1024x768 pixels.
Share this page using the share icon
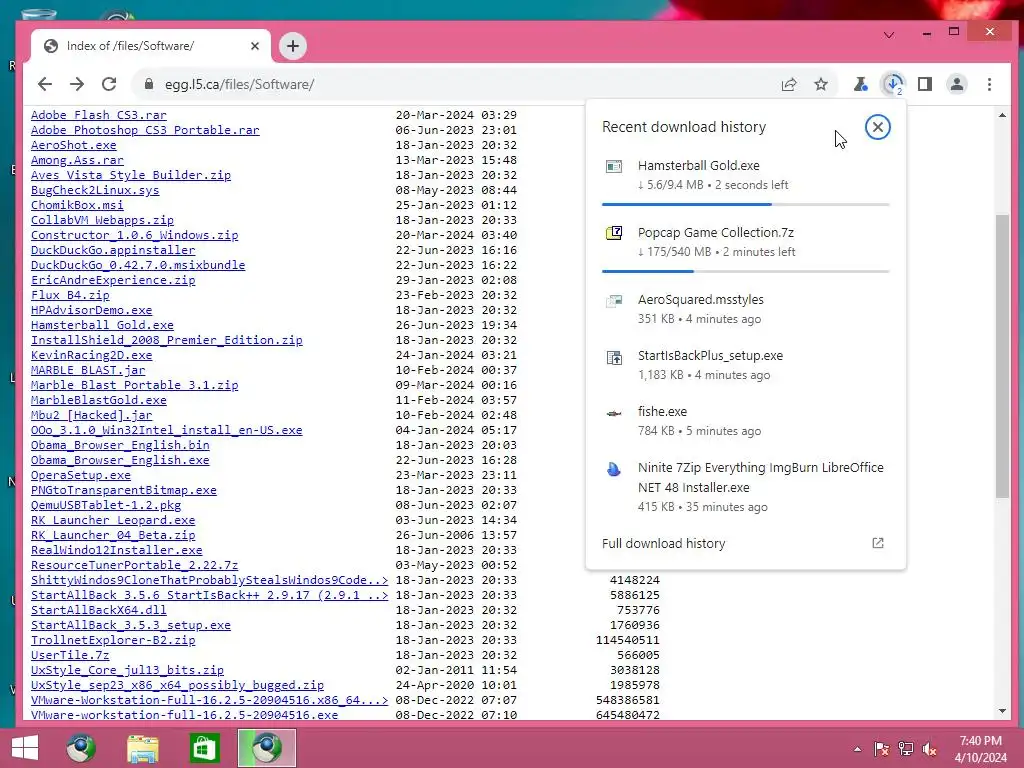[789, 84]
